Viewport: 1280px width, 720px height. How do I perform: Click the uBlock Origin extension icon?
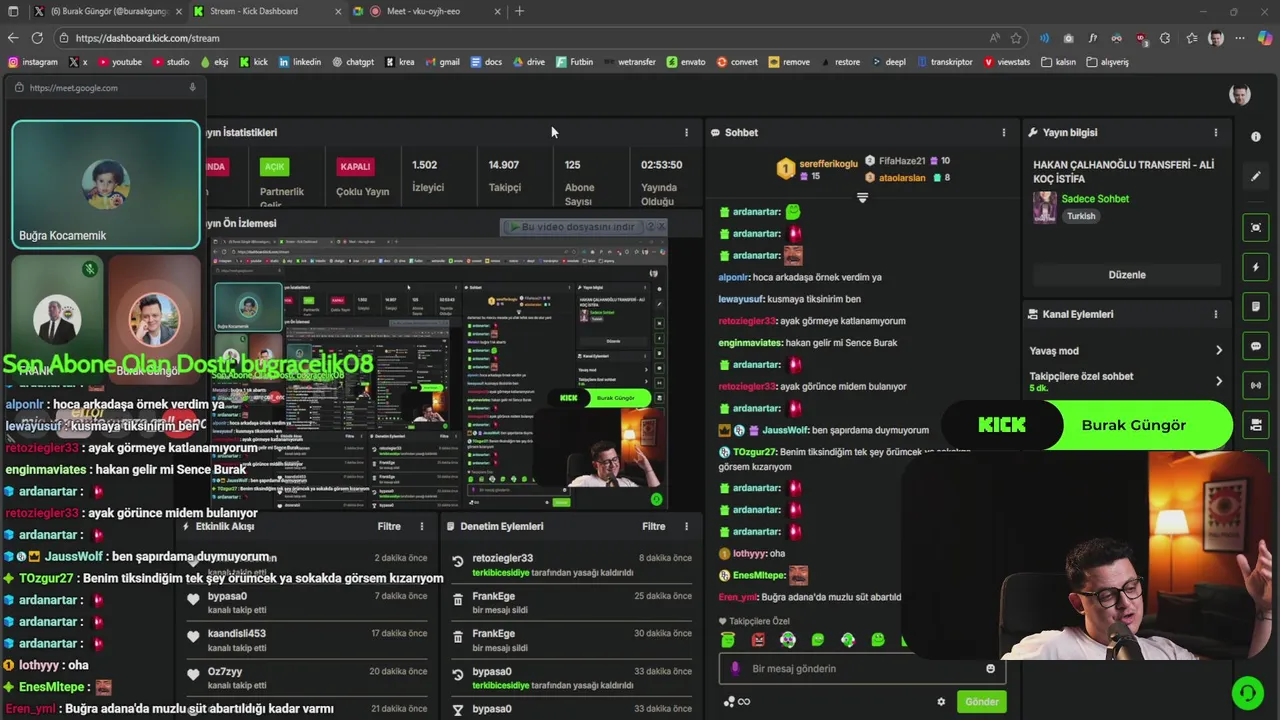click(x=1141, y=38)
